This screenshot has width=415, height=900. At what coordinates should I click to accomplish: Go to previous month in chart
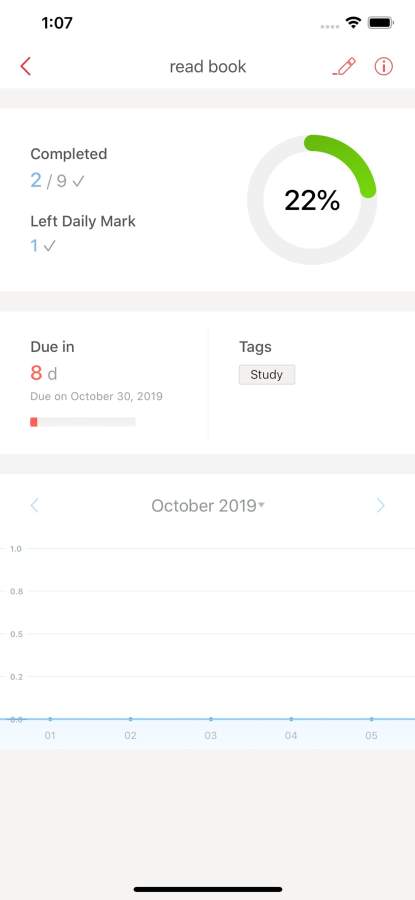34,505
